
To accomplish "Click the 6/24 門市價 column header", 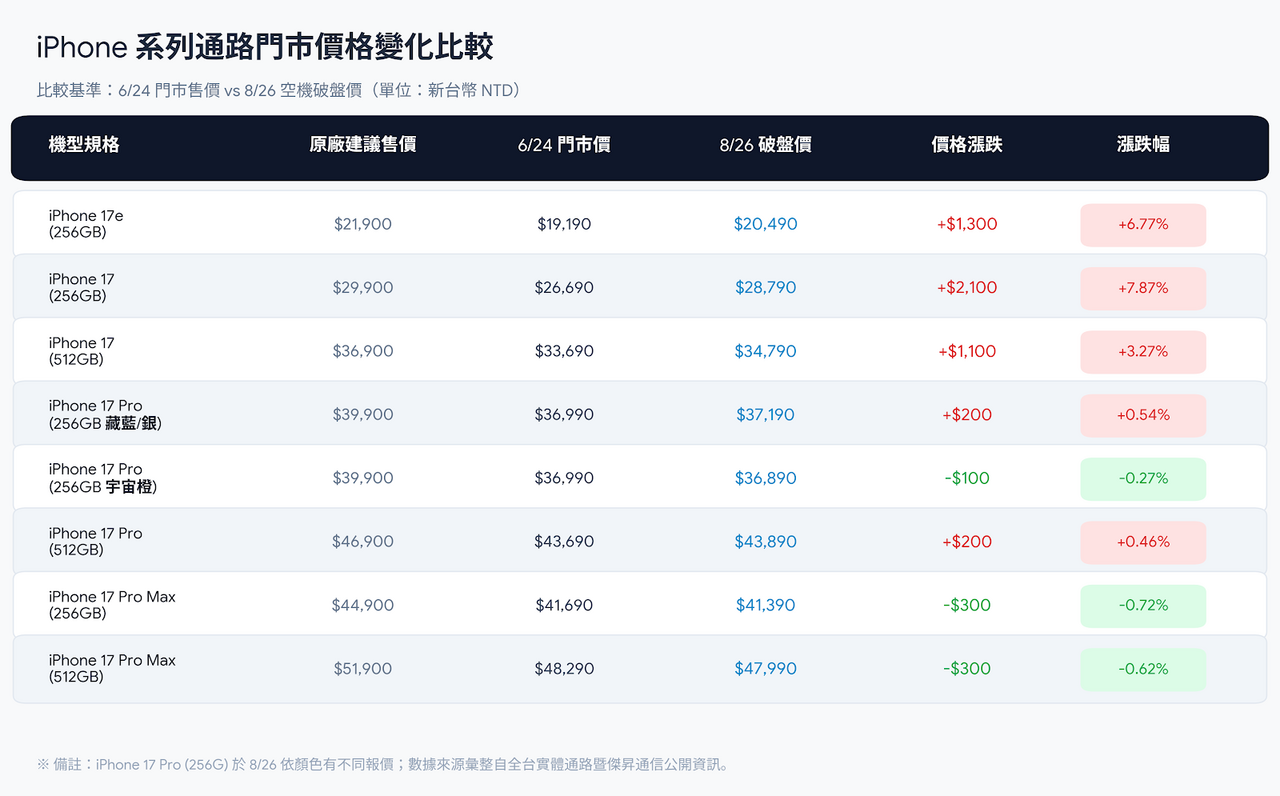I will [x=564, y=145].
